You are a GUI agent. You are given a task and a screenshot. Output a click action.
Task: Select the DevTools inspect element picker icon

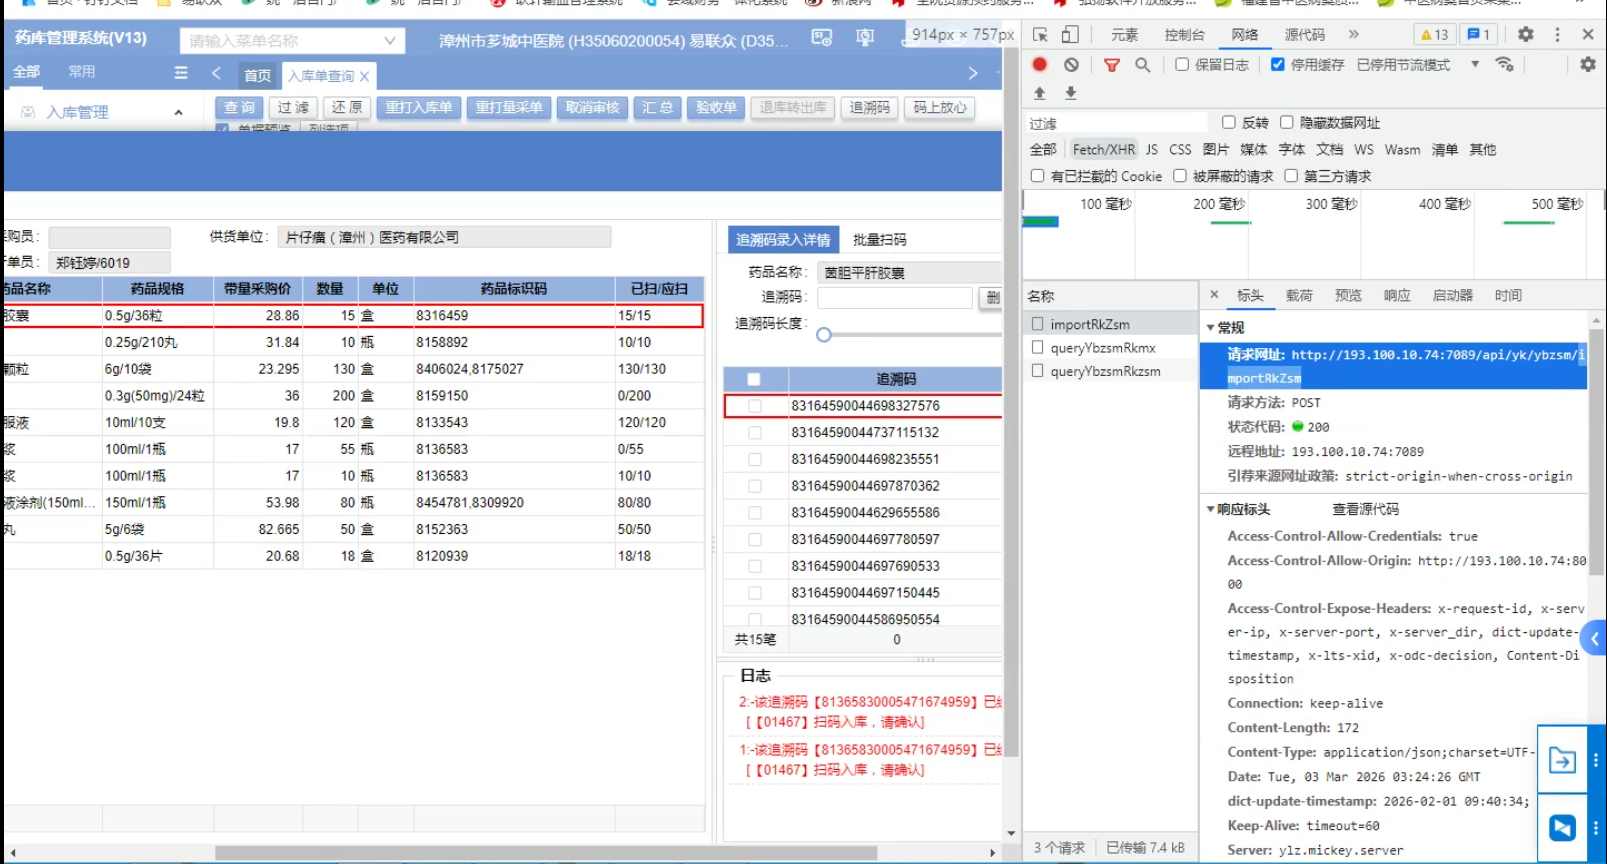[1040, 35]
